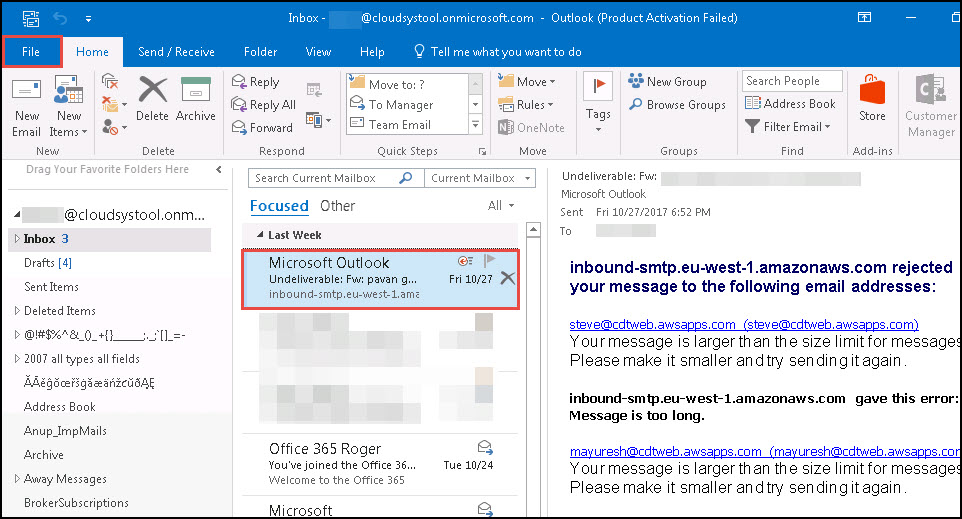The width and height of the screenshot is (962, 519).
Task: Open Customer Manager
Action: pos(931,107)
